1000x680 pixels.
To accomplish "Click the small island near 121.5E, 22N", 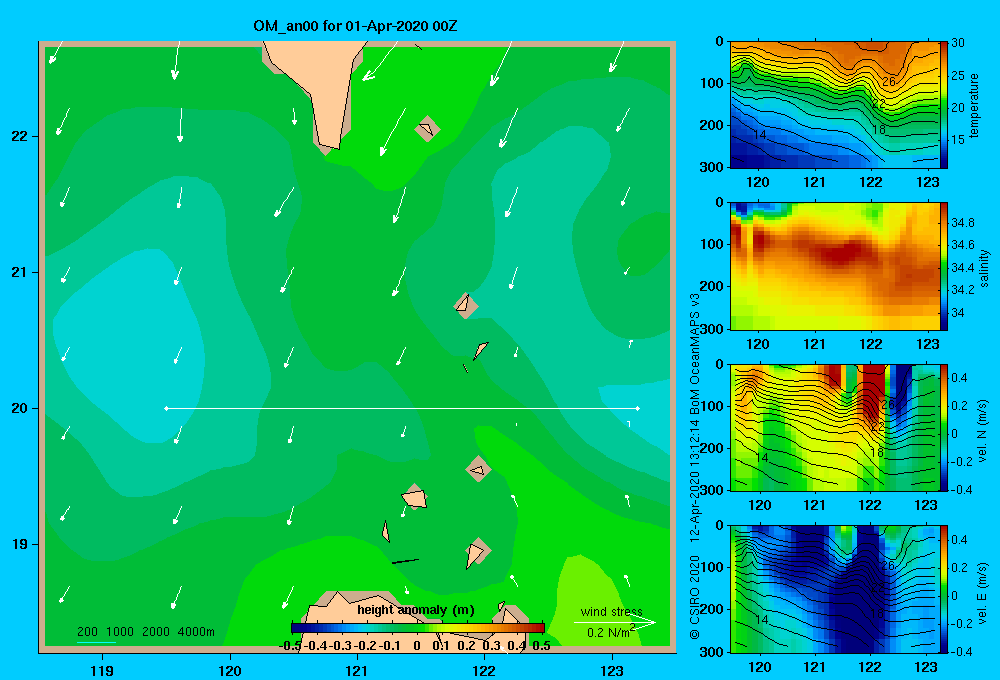I will pos(427,129).
